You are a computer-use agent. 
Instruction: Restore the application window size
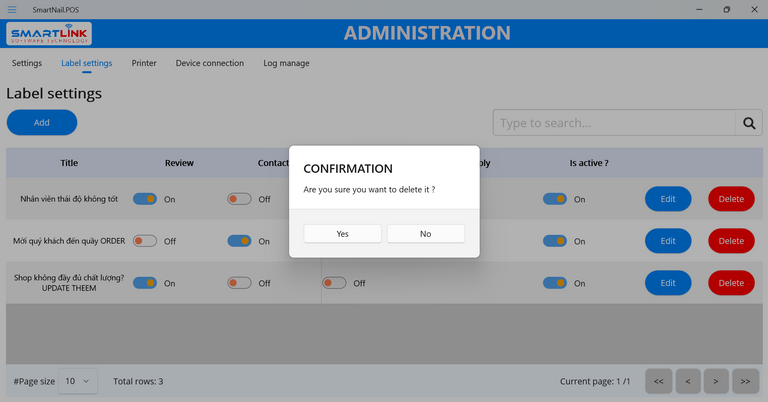726,9
